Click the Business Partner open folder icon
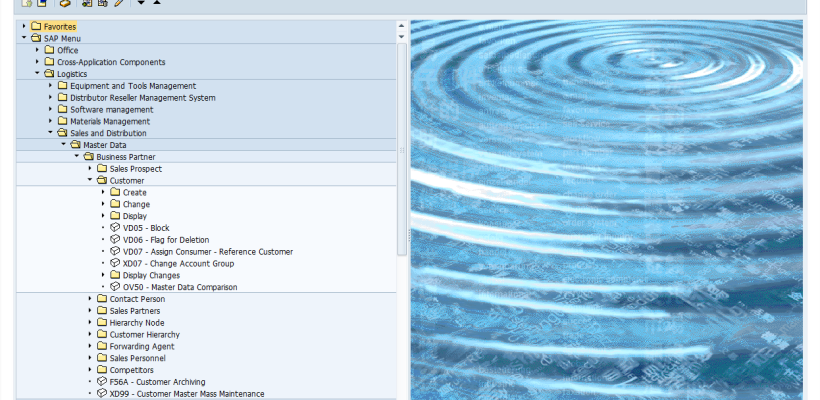 point(88,156)
